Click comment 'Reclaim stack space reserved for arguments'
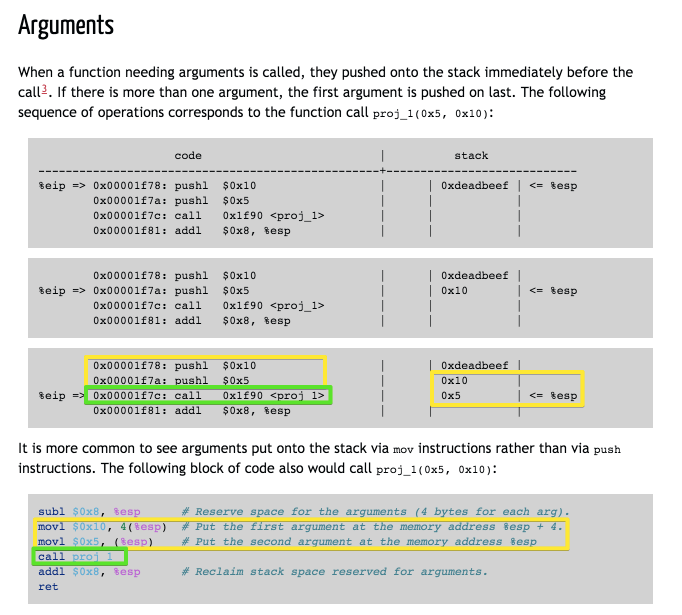Screen dimensions: 682x615 click(x=334, y=572)
